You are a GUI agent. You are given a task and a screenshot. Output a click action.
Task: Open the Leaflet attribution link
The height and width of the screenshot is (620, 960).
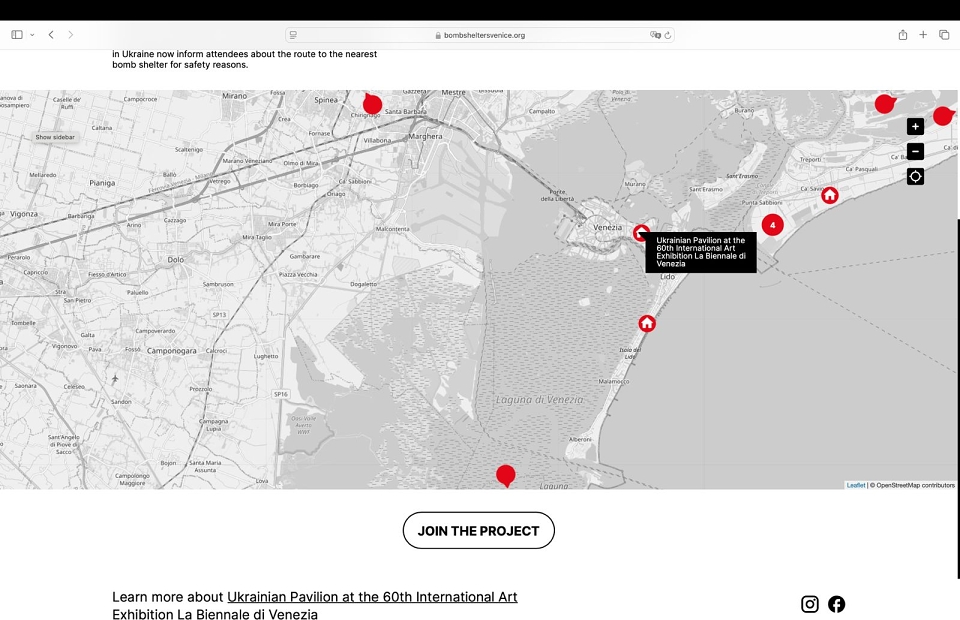tap(855, 485)
